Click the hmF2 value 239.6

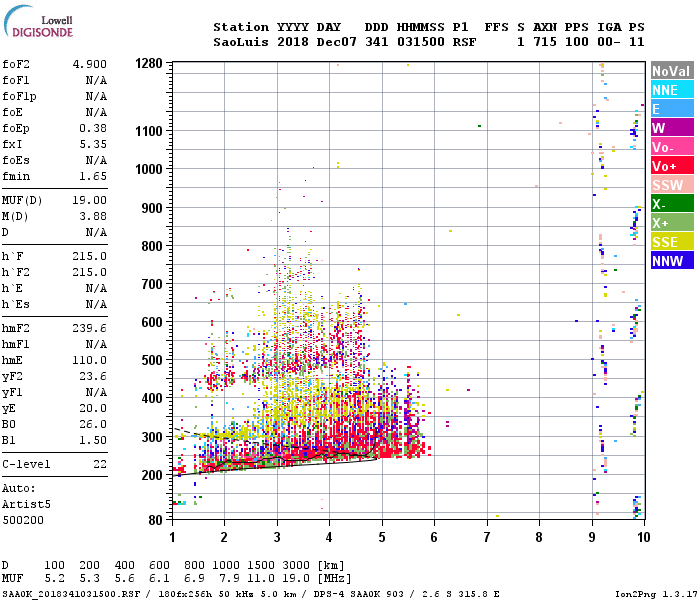tap(90, 329)
